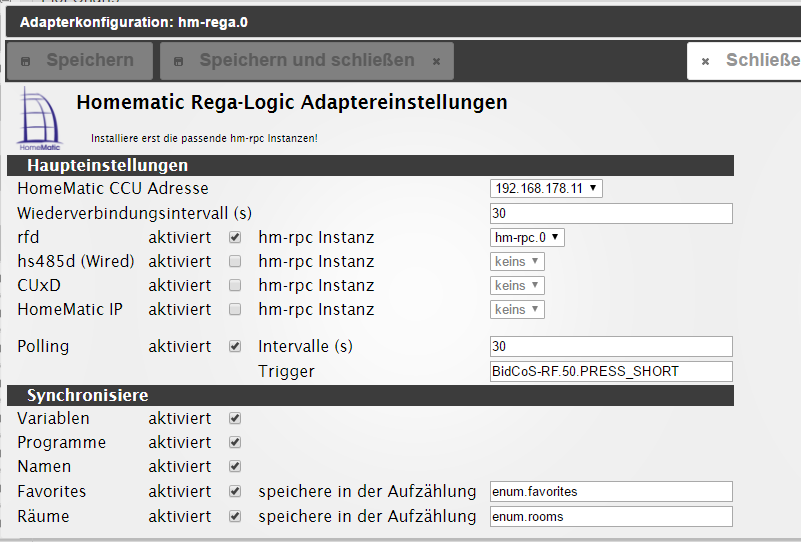
Task: Open the HomeMatic CCU Adresse dropdown
Action: (x=546, y=188)
